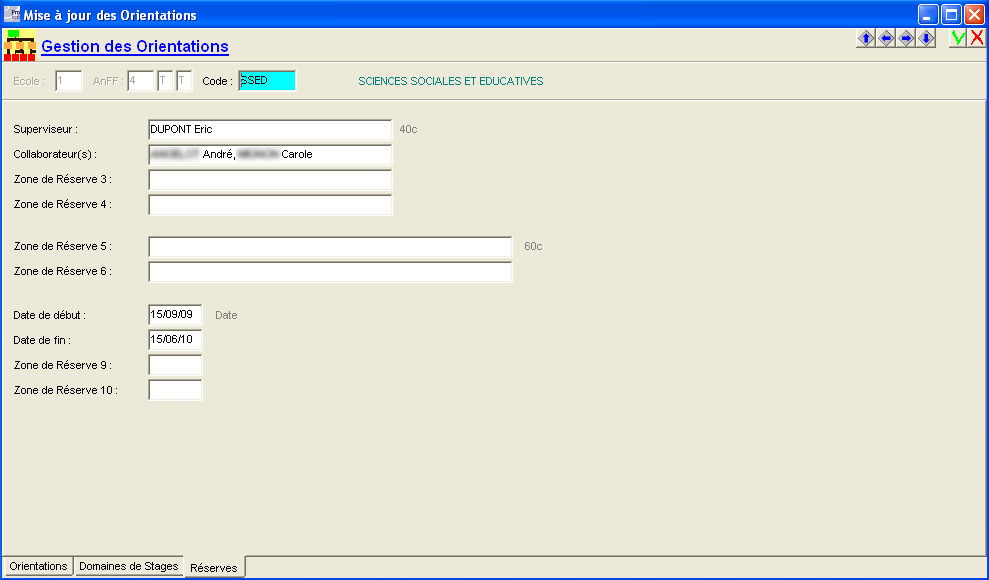Click the blue left arrow navigation icon

[x=886, y=38]
